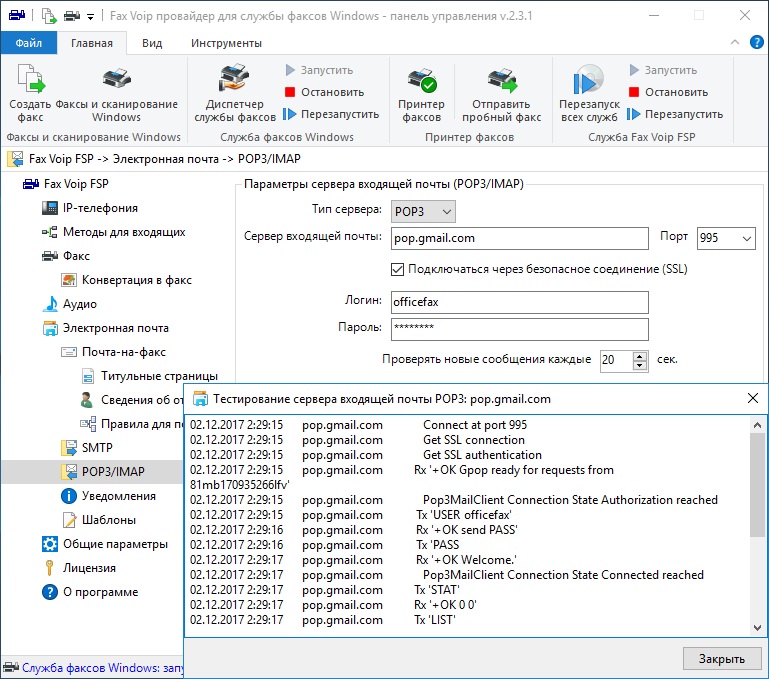Image resolution: width=769 pixels, height=679 pixels.
Task: Stop Fax Voip FSP service (Остановить)
Action: pos(668,92)
